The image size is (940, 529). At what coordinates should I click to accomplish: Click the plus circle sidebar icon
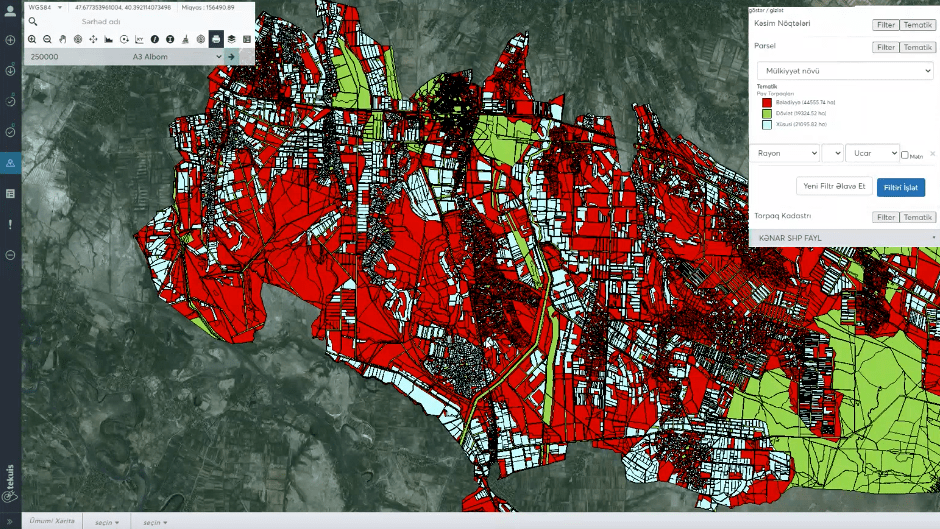(x=10, y=40)
